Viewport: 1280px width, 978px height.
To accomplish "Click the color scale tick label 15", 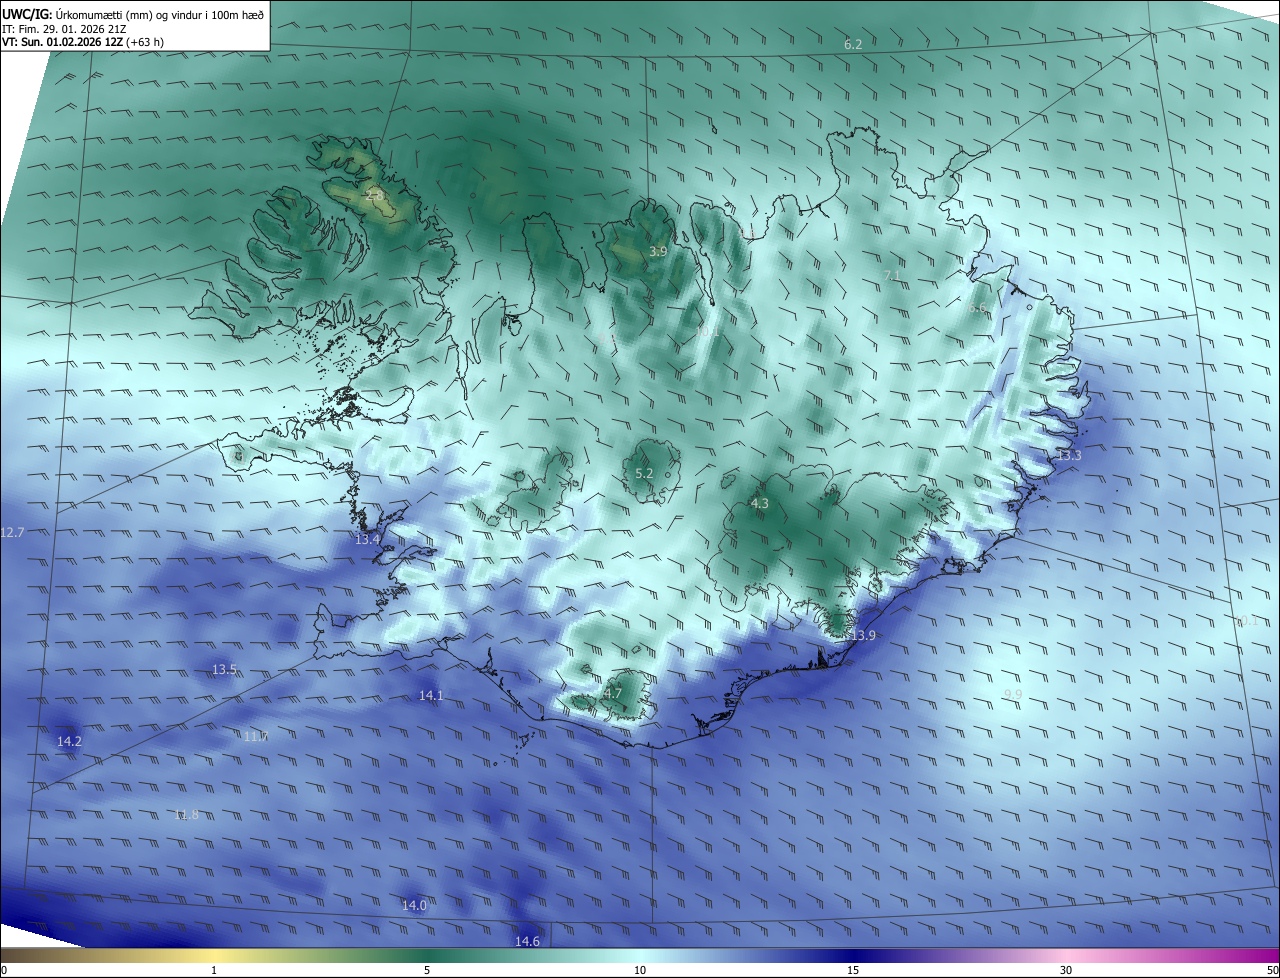I will point(853,970).
